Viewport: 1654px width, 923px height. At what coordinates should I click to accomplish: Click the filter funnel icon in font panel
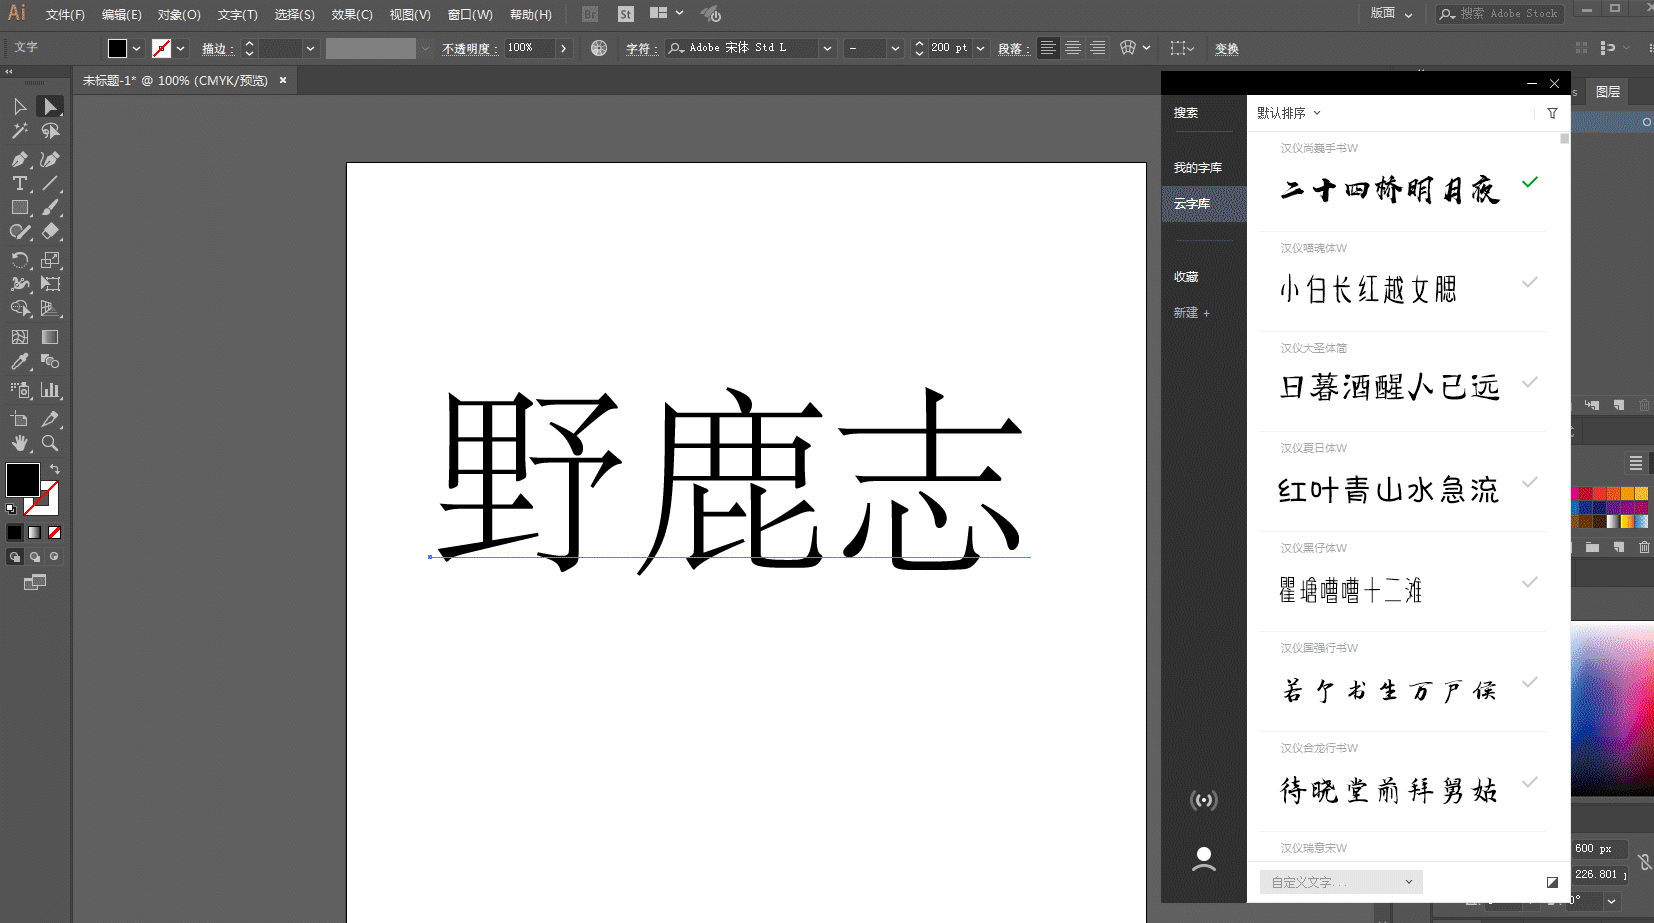[x=1552, y=113]
